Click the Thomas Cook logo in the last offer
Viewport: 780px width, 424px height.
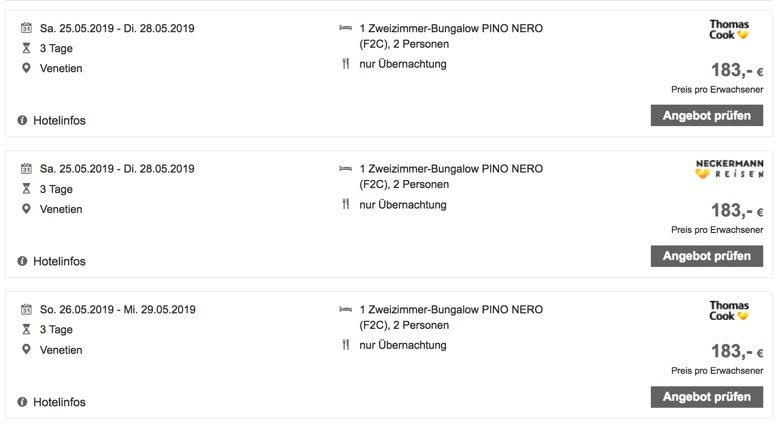(729, 311)
